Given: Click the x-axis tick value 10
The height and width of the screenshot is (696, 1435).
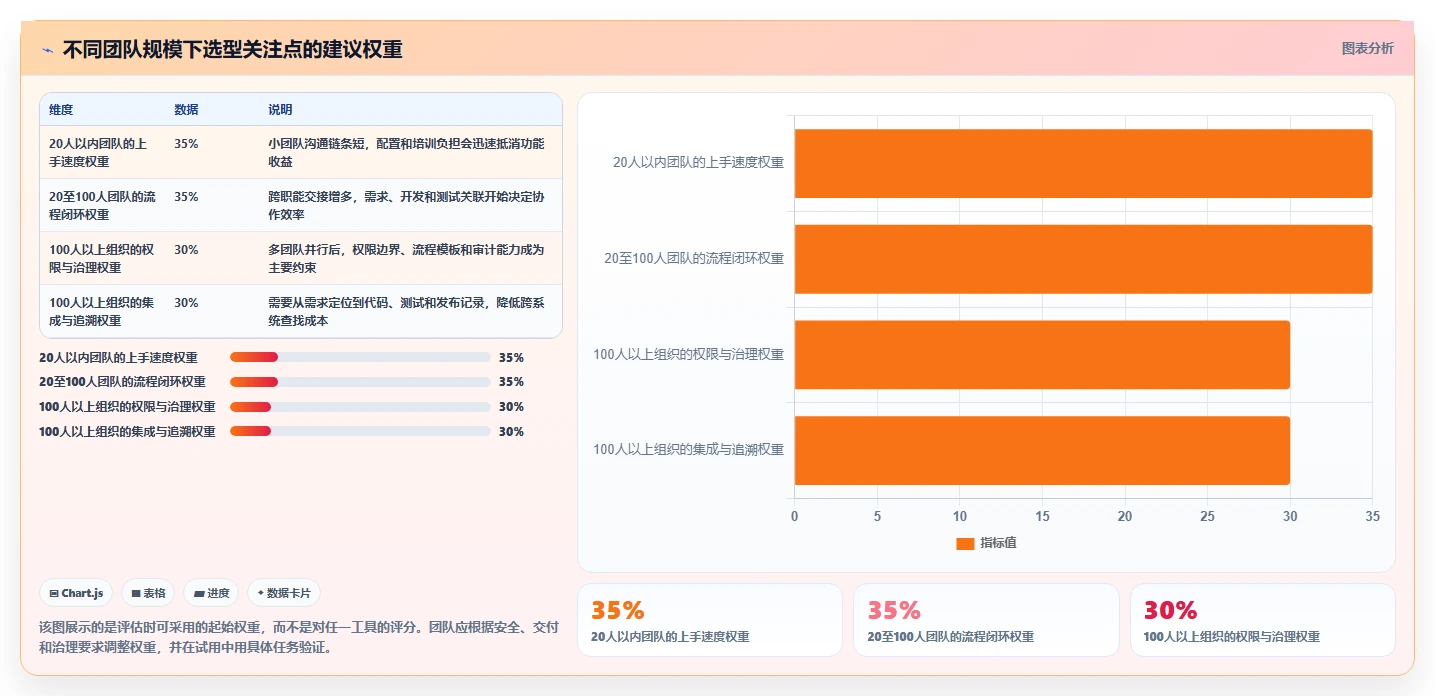Looking at the screenshot, I should pyautogui.click(x=960, y=517).
